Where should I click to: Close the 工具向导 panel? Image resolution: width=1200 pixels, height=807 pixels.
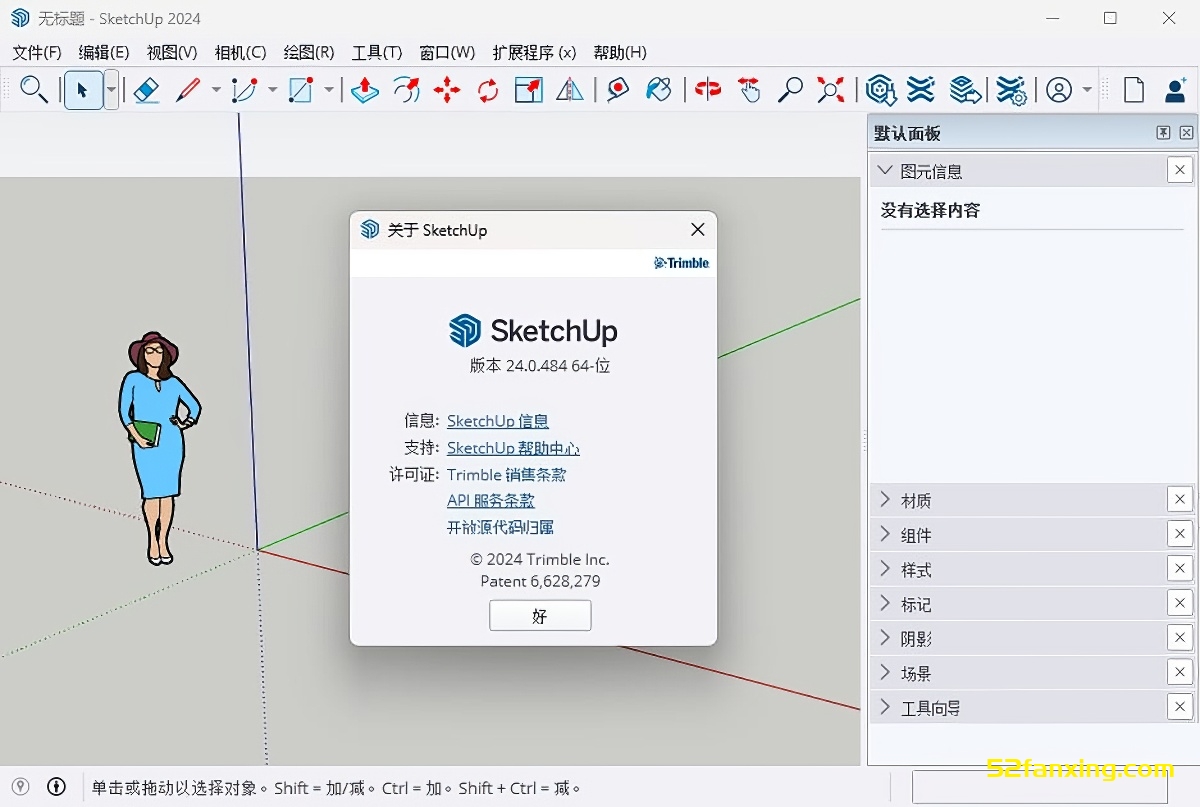[x=1180, y=707]
